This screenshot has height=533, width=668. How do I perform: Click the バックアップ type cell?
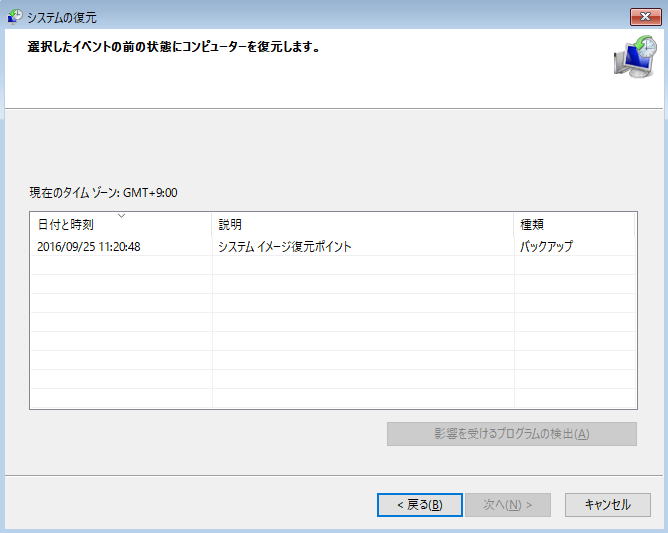tap(546, 247)
